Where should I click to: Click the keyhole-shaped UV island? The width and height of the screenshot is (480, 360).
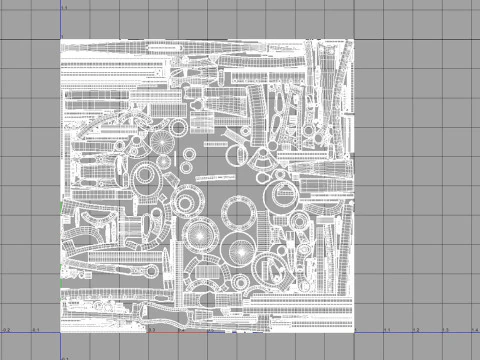click(197, 105)
